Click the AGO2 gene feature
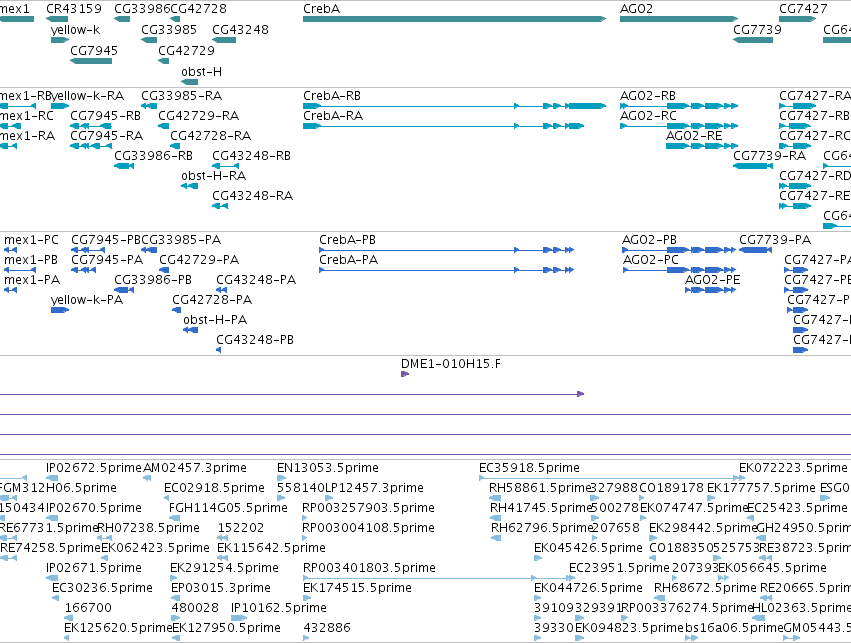Viewport: 851px width, 643px height. coord(678,19)
